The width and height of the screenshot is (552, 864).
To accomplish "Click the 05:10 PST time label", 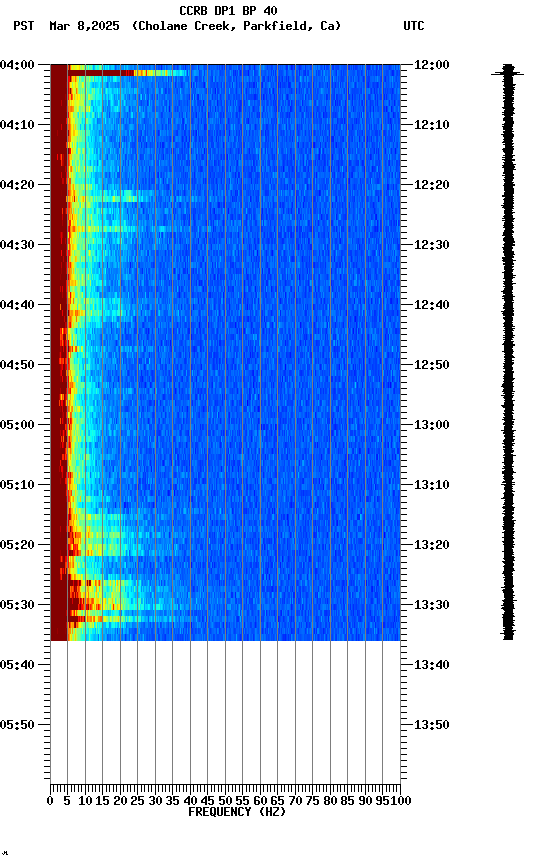I will click(17, 485).
